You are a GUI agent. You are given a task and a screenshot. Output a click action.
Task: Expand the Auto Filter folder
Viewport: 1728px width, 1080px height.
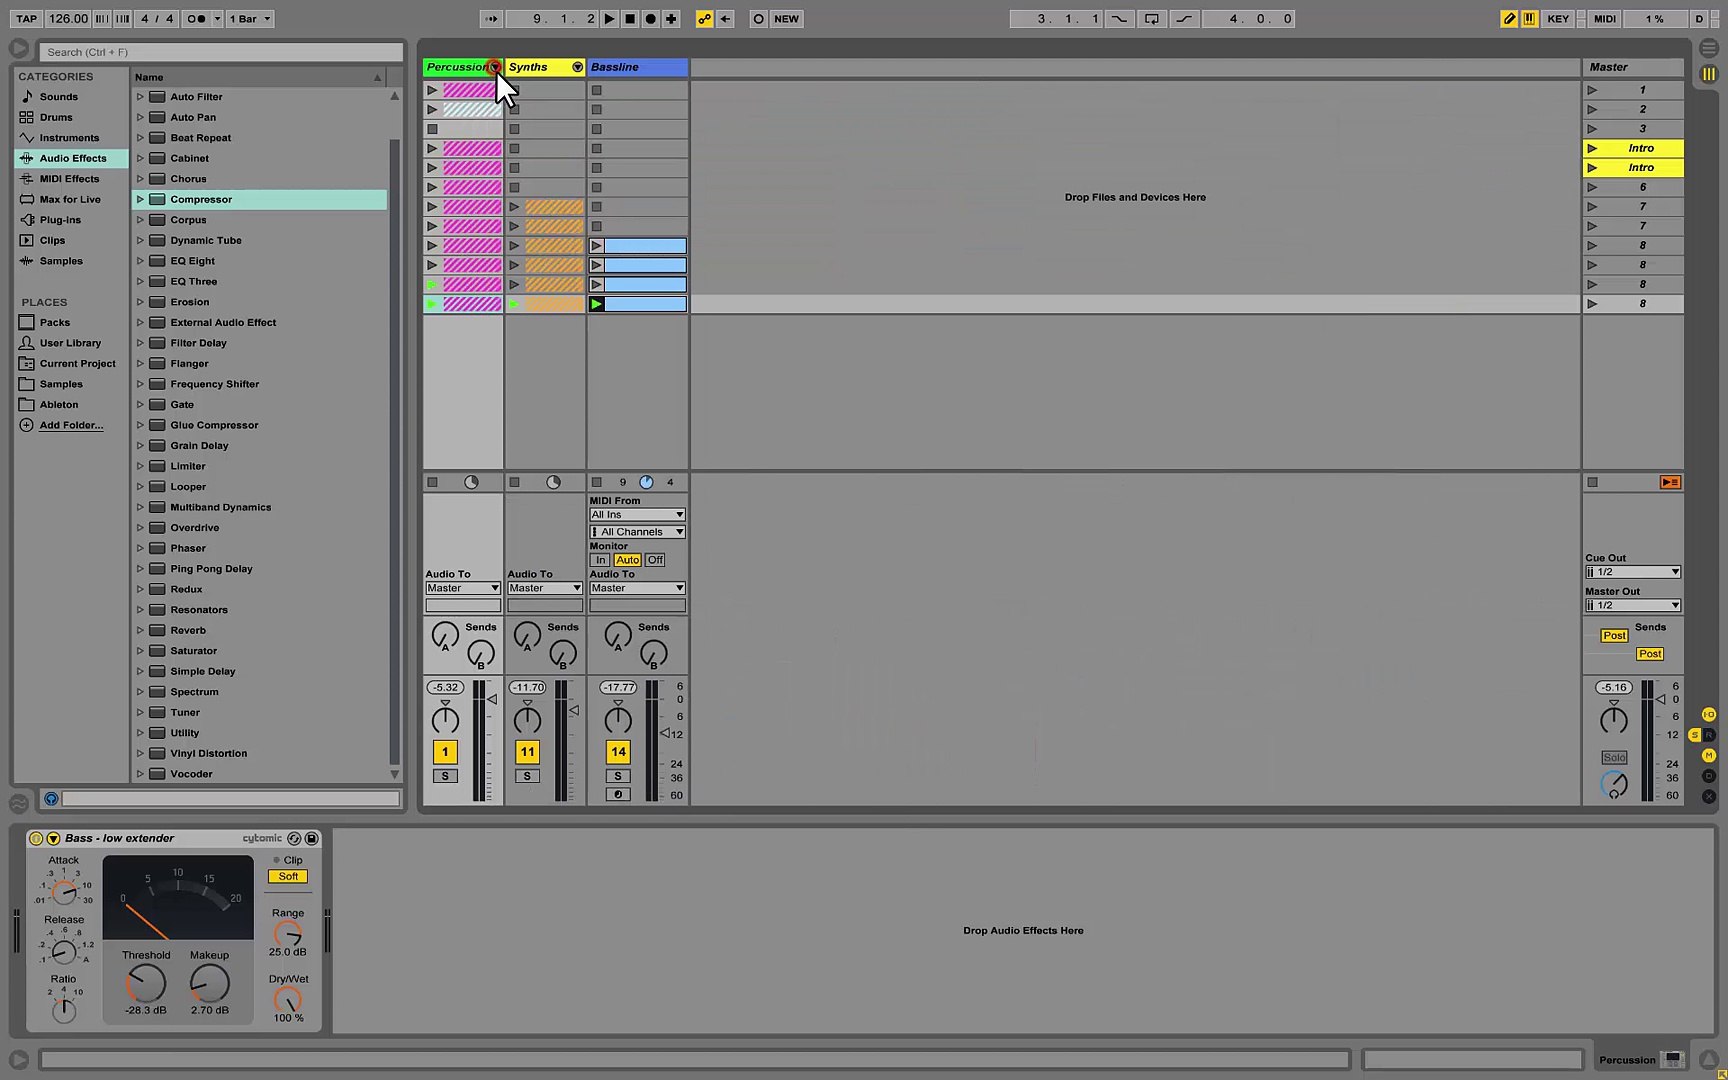coord(140,97)
